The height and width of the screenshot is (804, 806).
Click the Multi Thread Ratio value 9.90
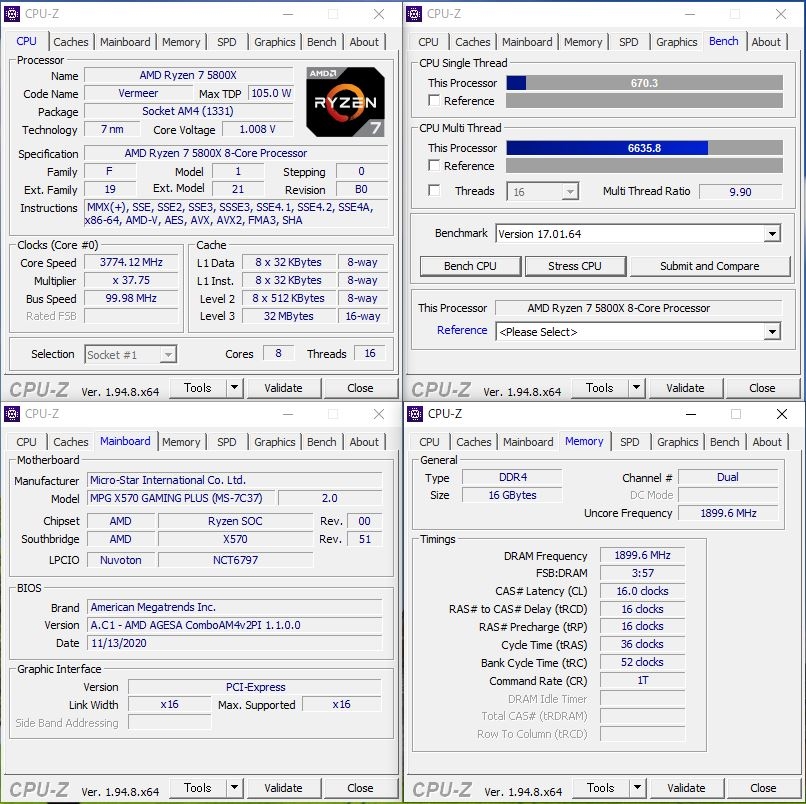click(740, 192)
